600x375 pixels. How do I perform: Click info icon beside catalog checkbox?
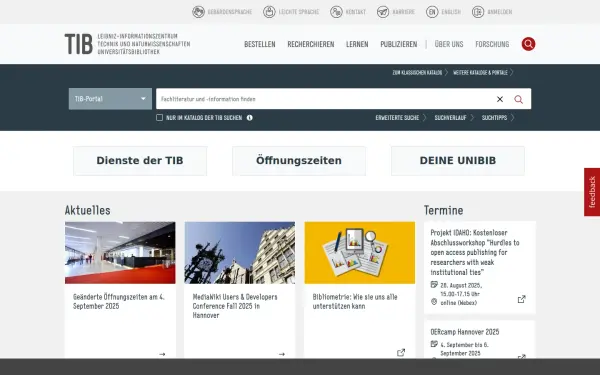[x=250, y=118]
